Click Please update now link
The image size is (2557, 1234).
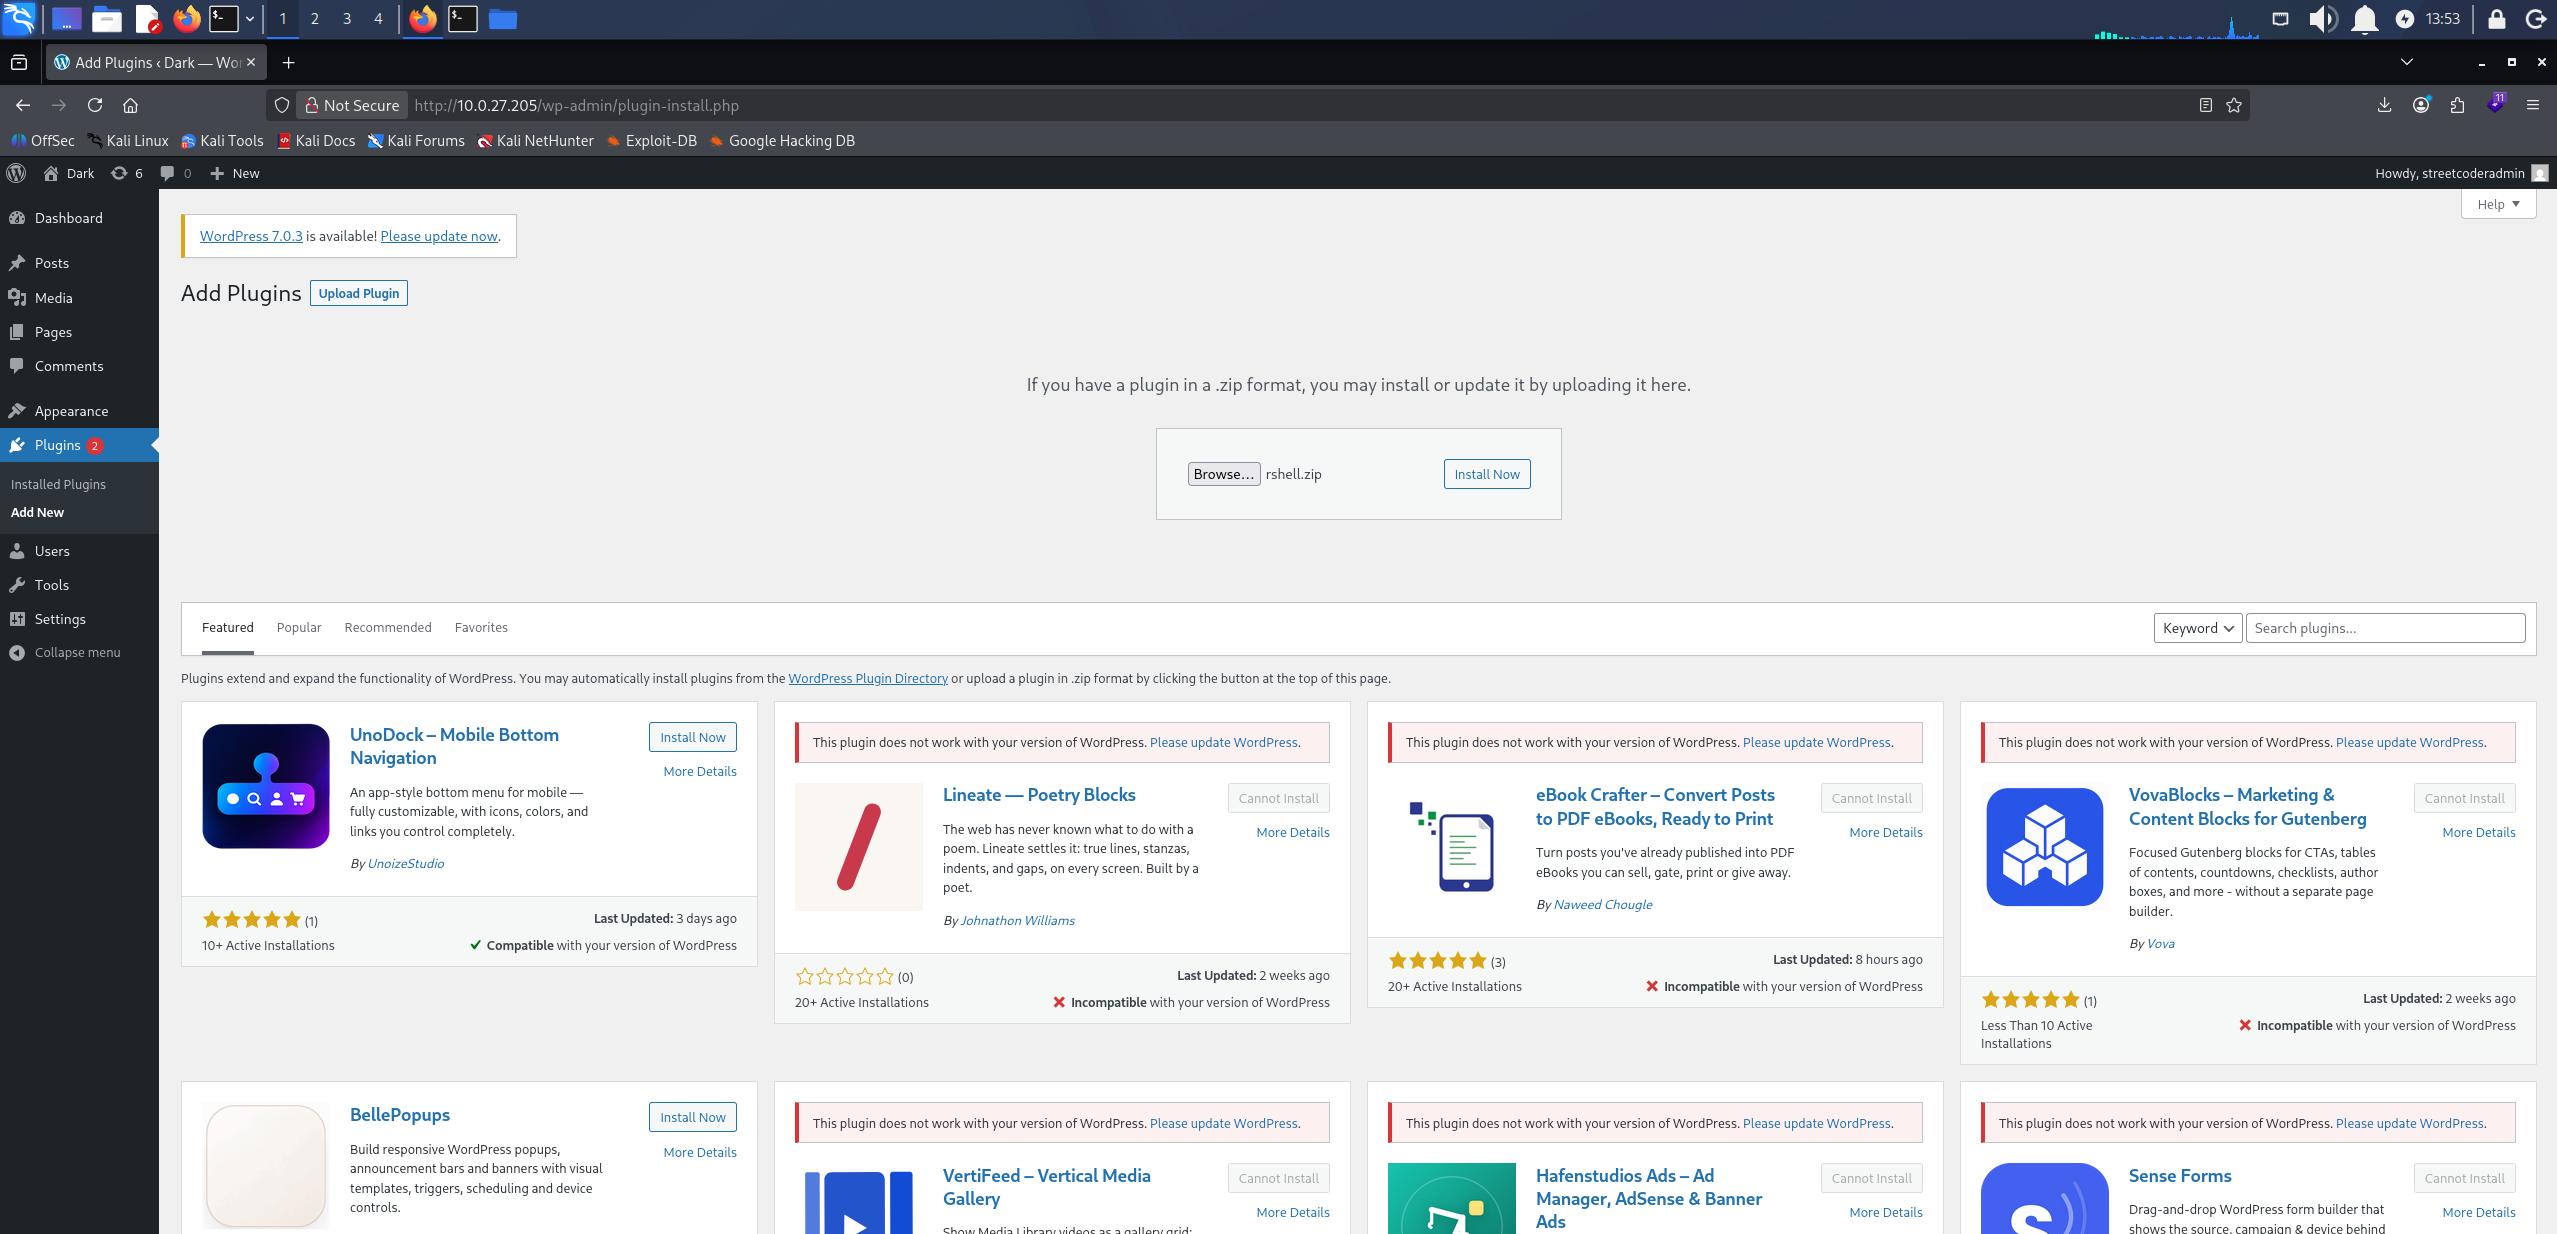pyautogui.click(x=439, y=236)
